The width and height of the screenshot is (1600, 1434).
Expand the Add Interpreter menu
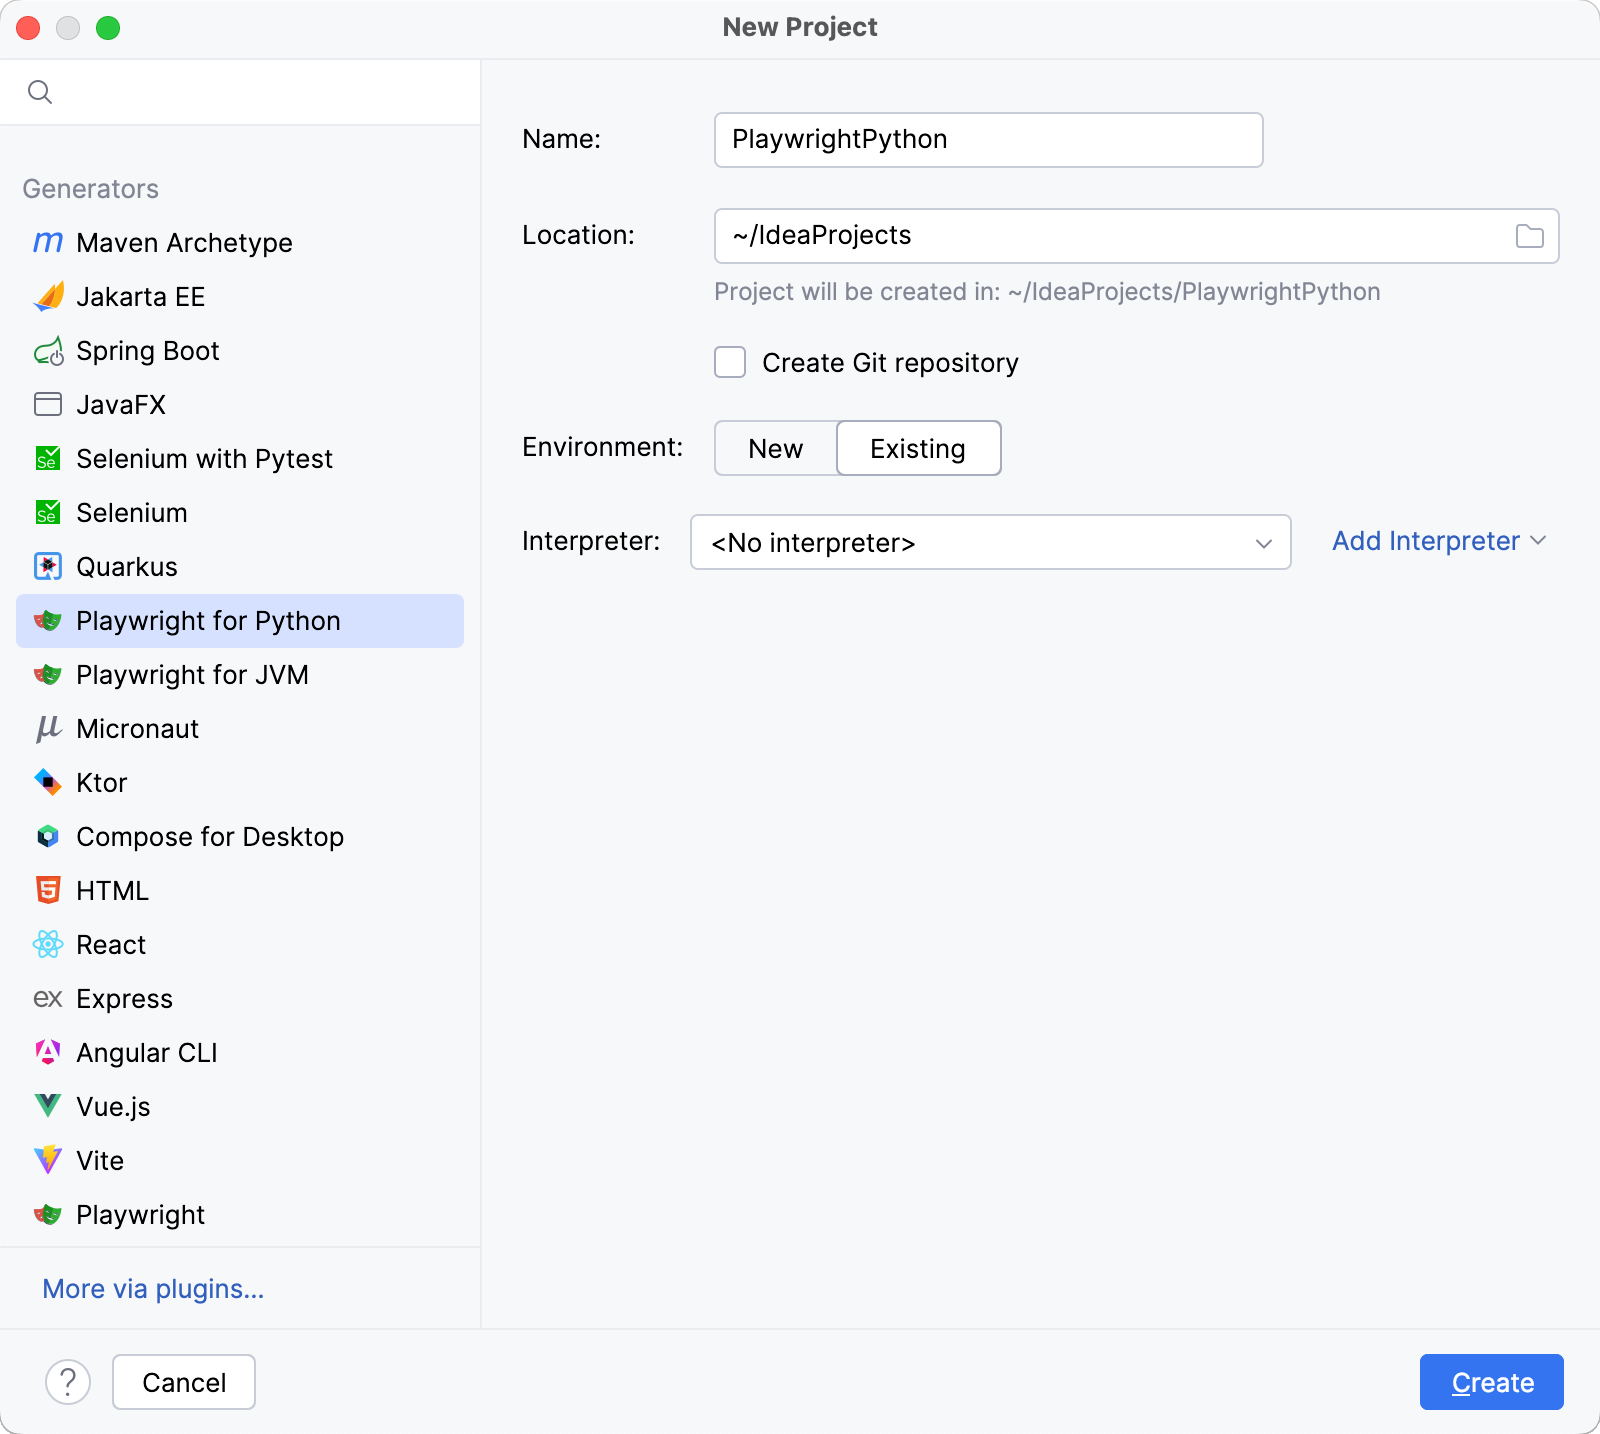(1438, 541)
